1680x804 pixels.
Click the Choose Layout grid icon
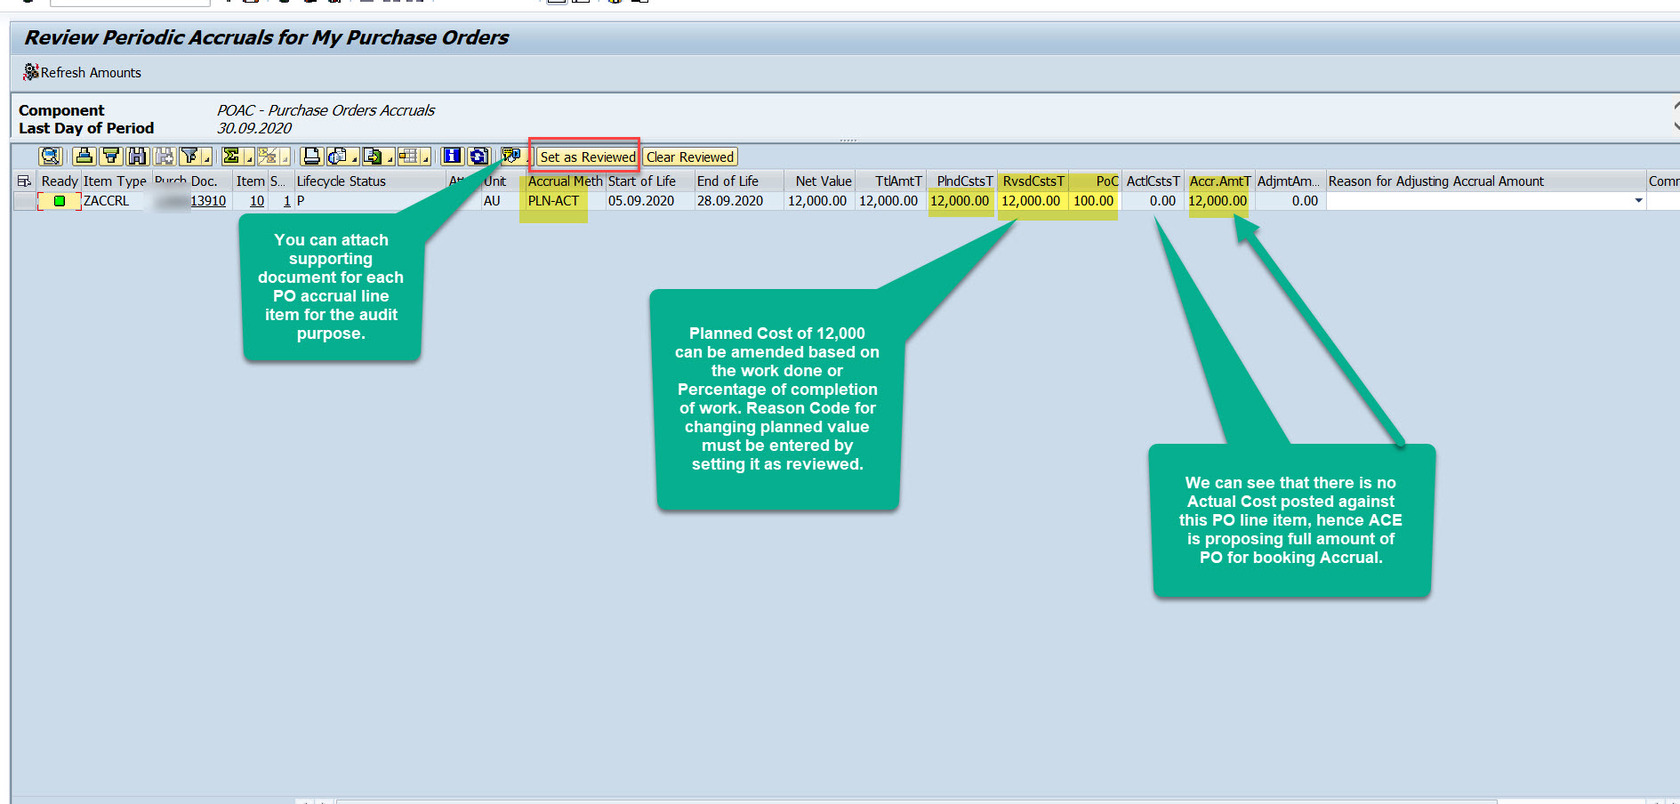coord(408,156)
